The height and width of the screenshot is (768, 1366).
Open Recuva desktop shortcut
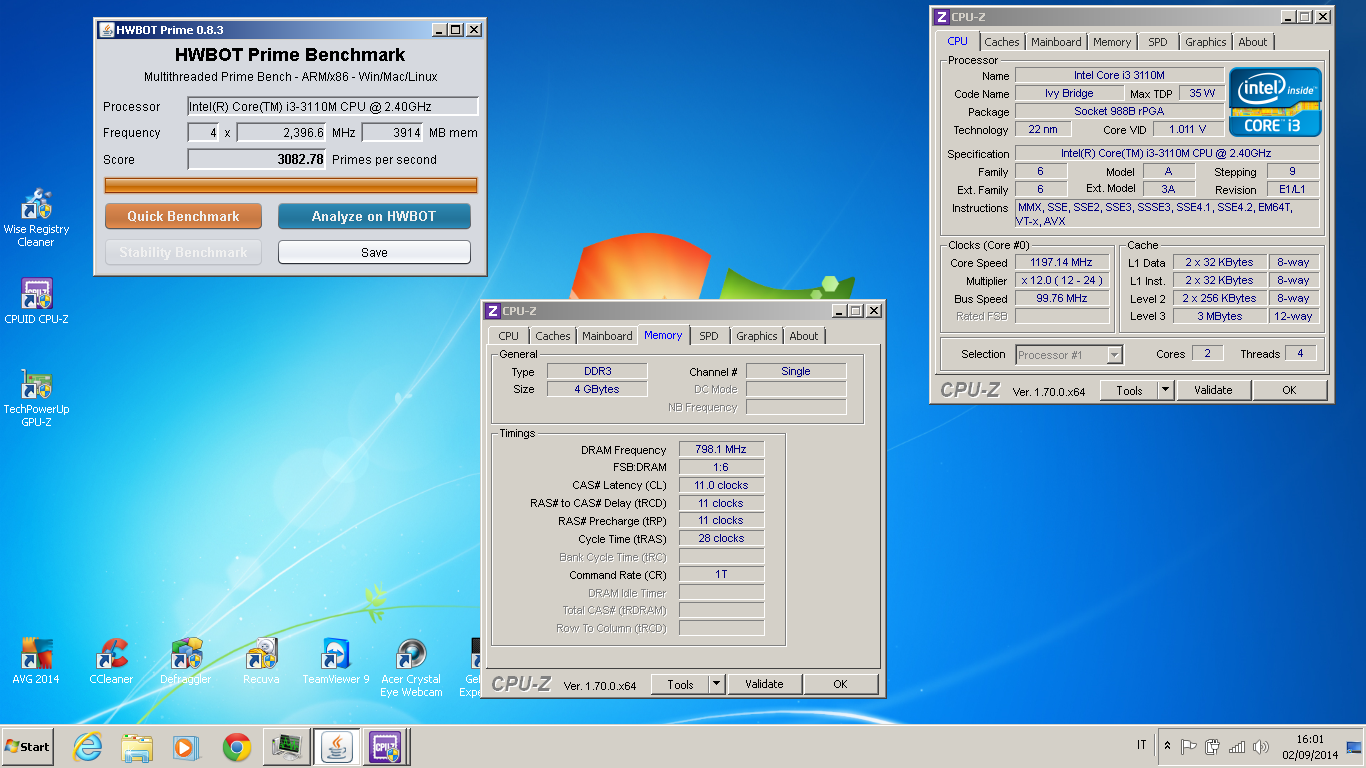tap(261, 662)
